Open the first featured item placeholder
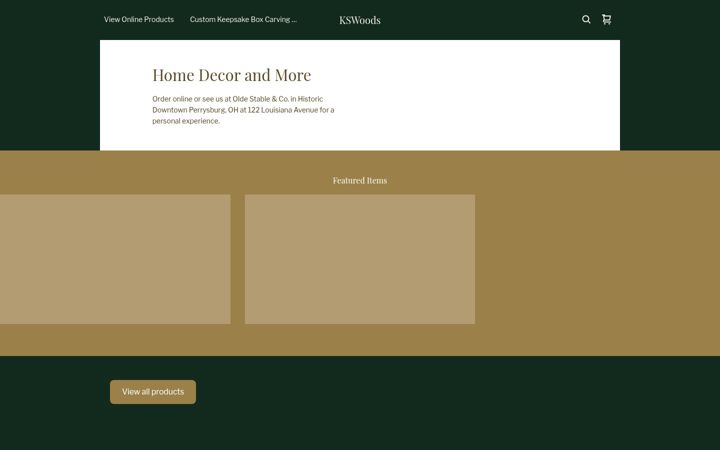Viewport: 720px width, 450px height. (115, 259)
